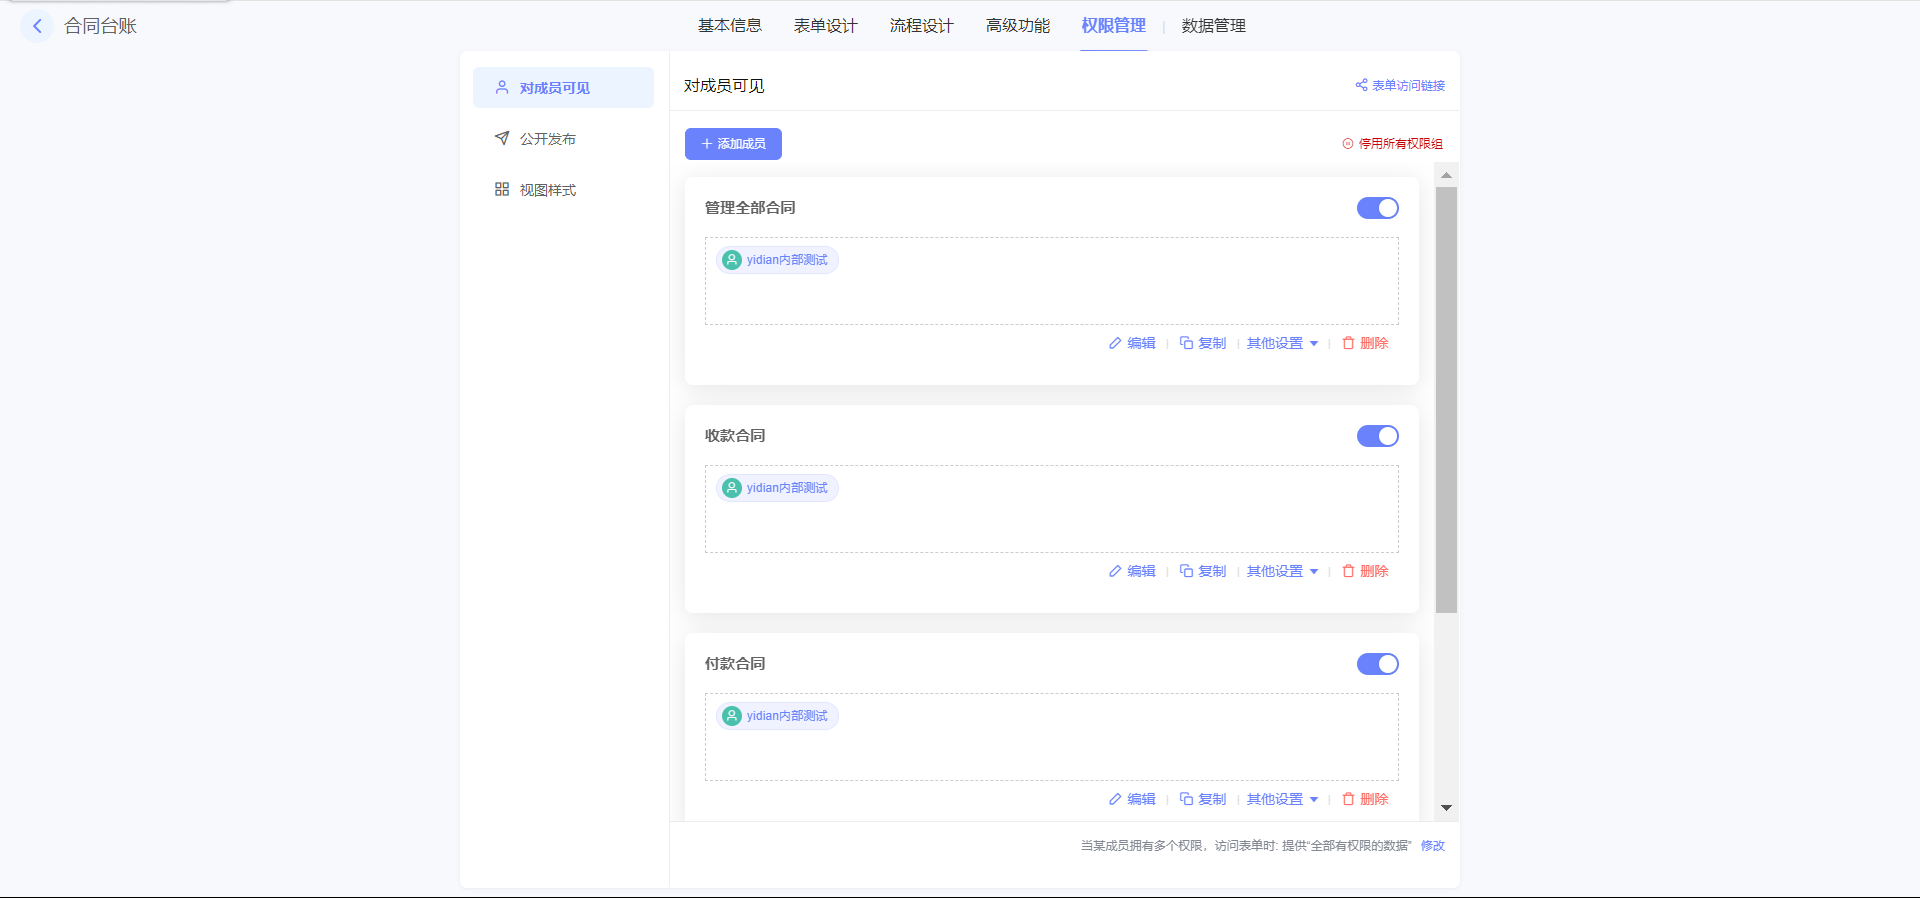
Task: Open 其他设置 dropdown in 收款合同 card
Action: (1282, 571)
